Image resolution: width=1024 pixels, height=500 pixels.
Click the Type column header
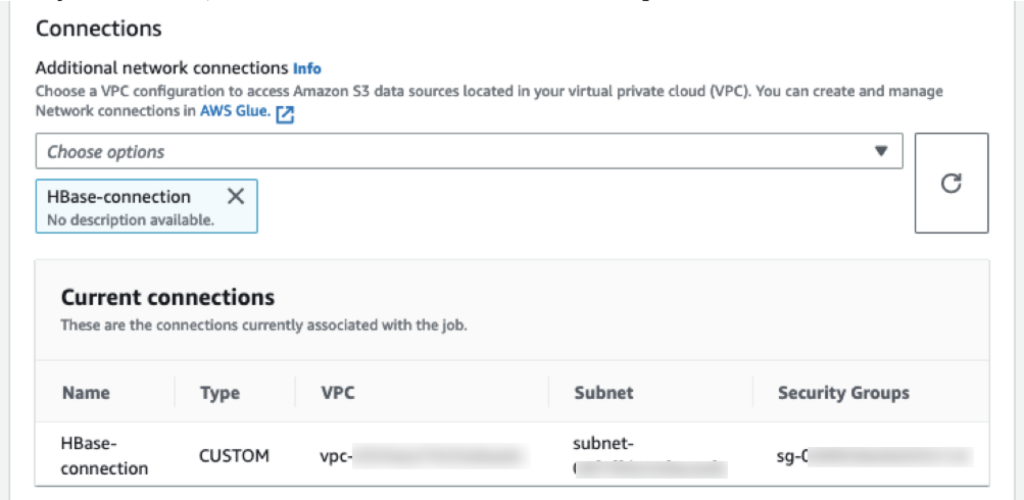(220, 393)
